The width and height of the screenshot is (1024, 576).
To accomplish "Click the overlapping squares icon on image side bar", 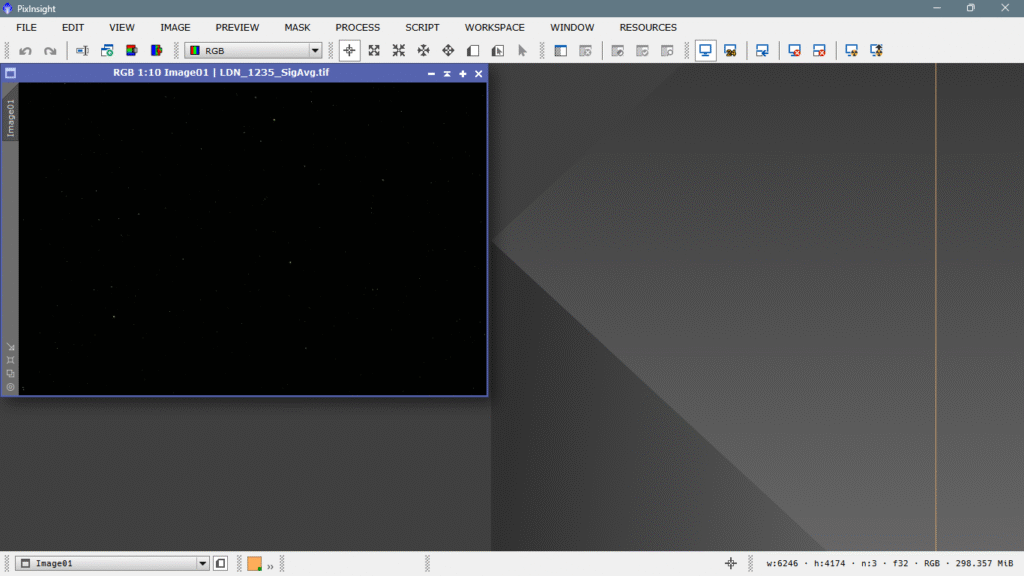I will (x=10, y=374).
